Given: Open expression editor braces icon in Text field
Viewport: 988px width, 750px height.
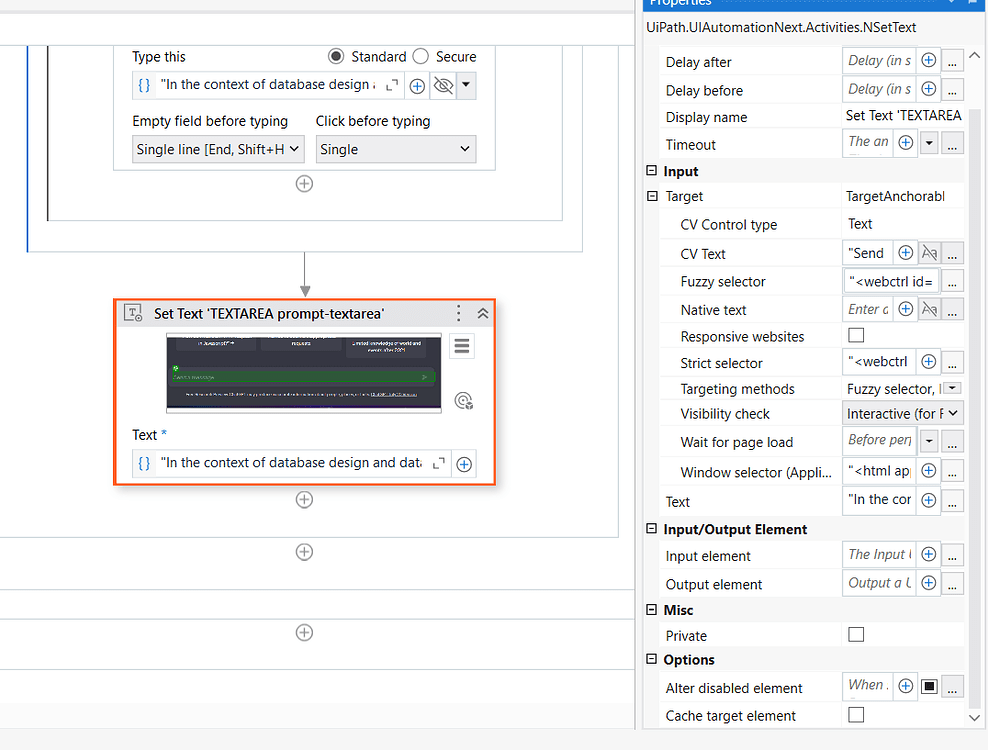Looking at the screenshot, I should pos(143,463).
